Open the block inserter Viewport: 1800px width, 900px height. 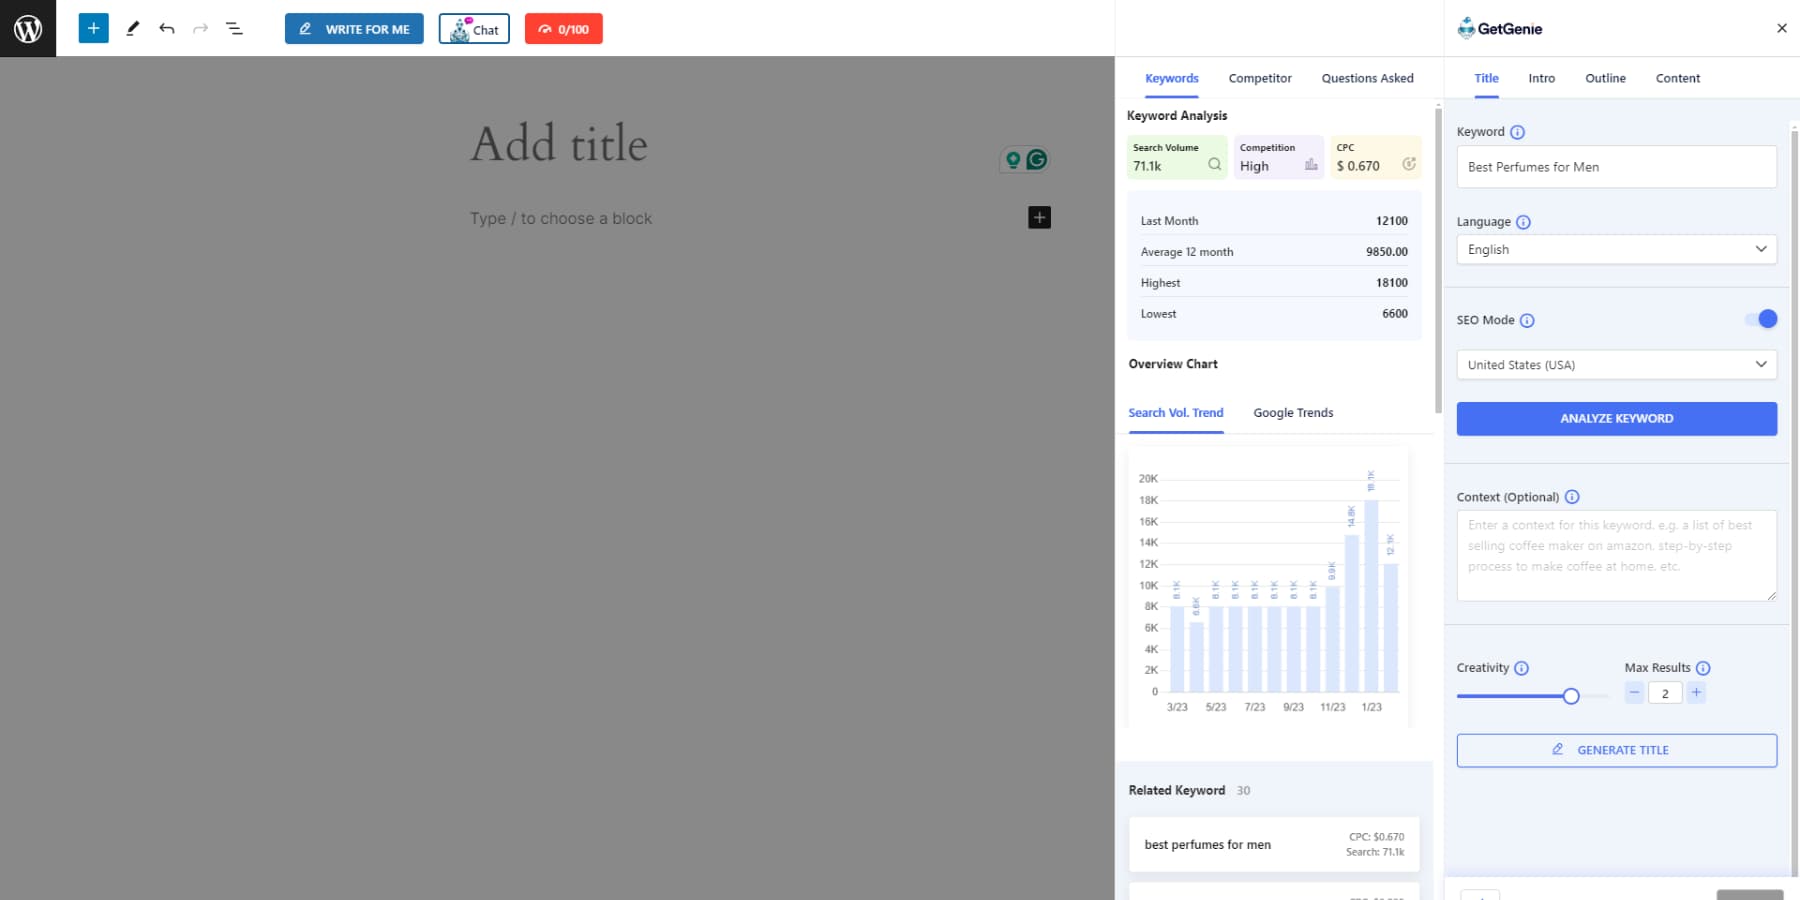click(93, 28)
